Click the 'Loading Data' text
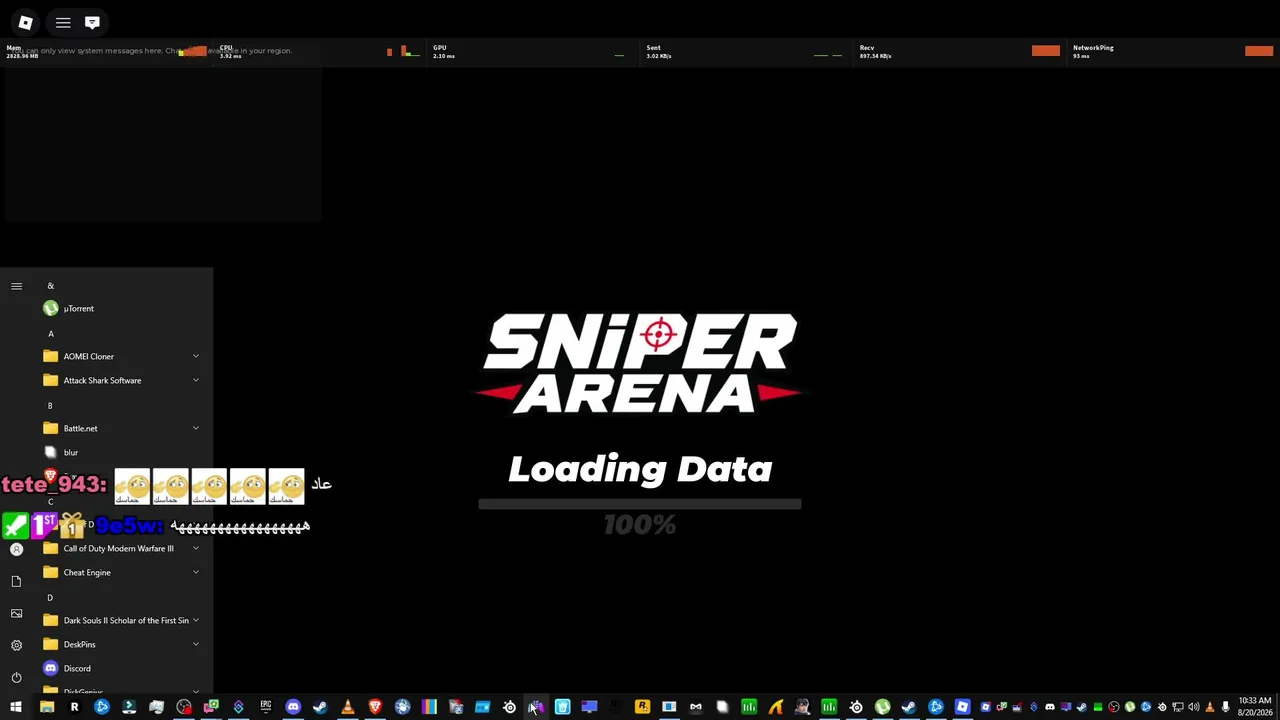The image size is (1280, 720). [x=640, y=469]
